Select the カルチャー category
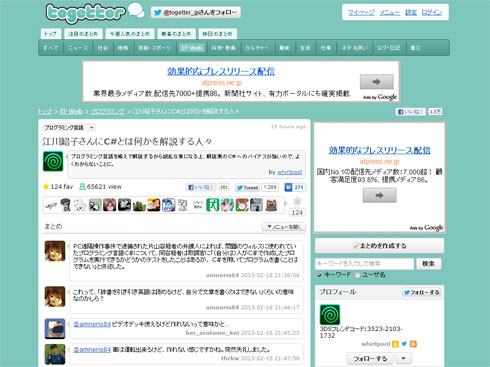The height and width of the screenshot is (367, 490). [257, 48]
